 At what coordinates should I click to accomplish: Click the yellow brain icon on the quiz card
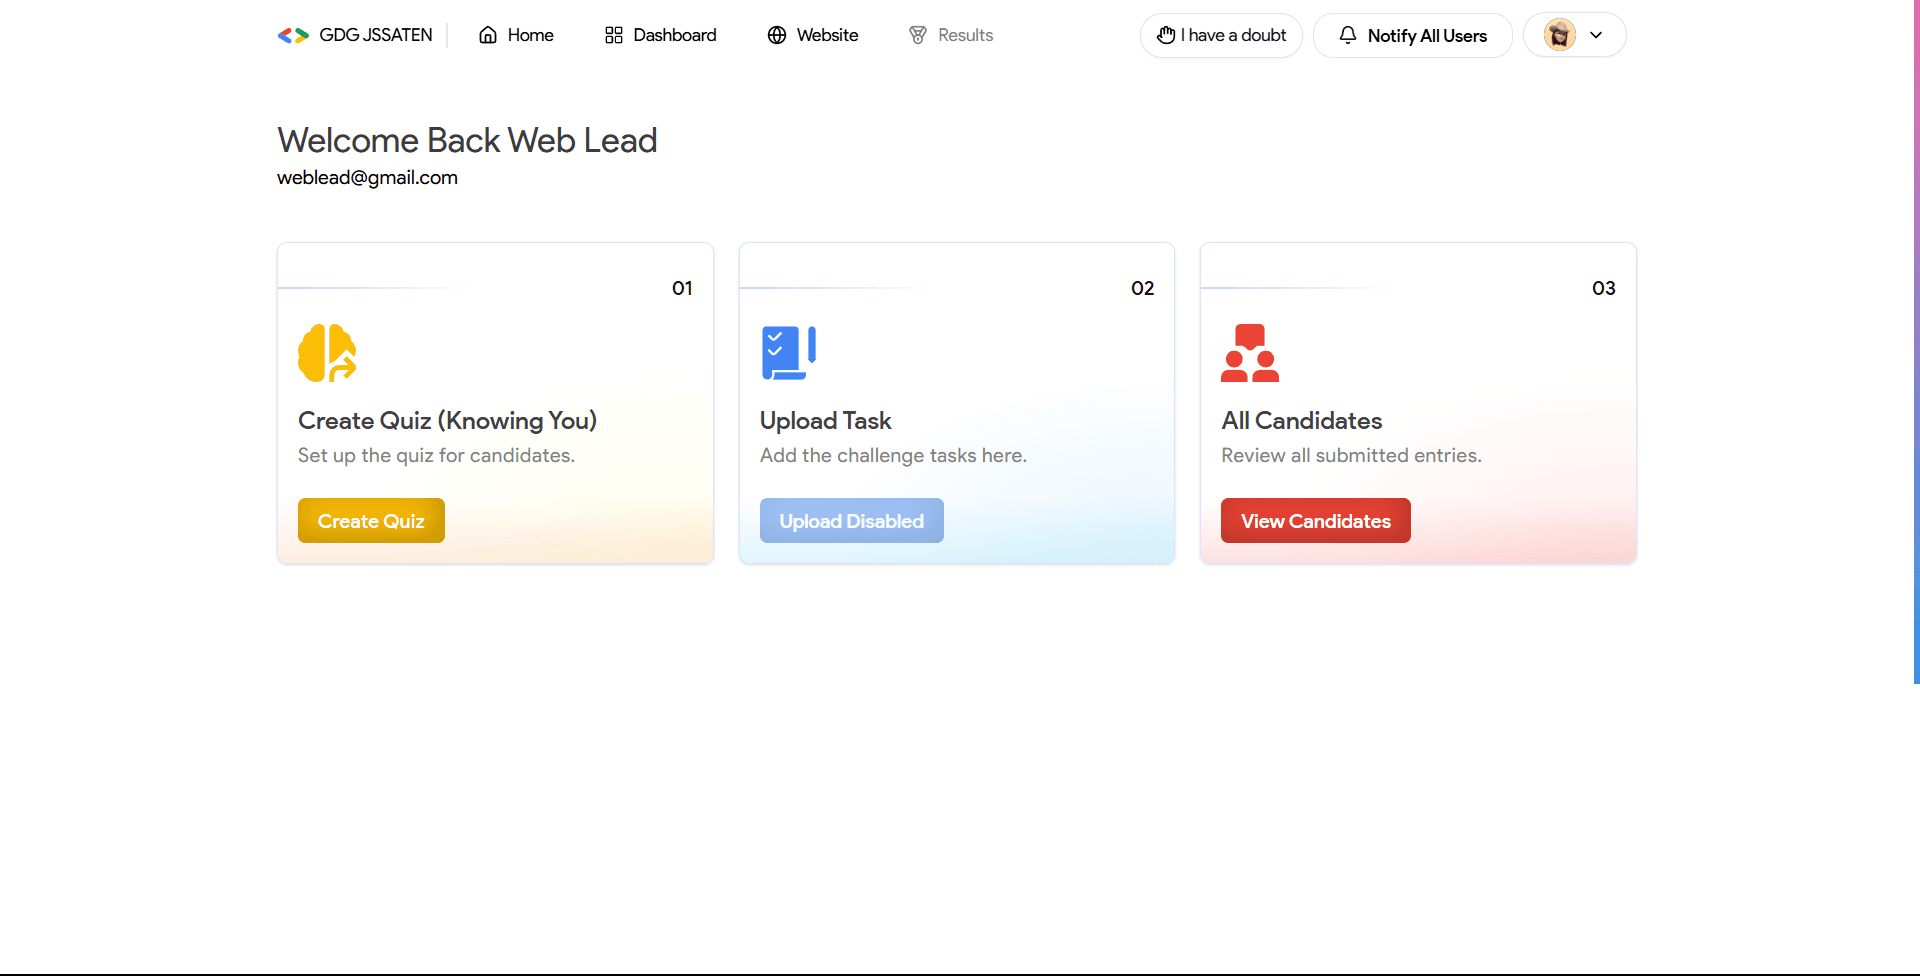327,352
